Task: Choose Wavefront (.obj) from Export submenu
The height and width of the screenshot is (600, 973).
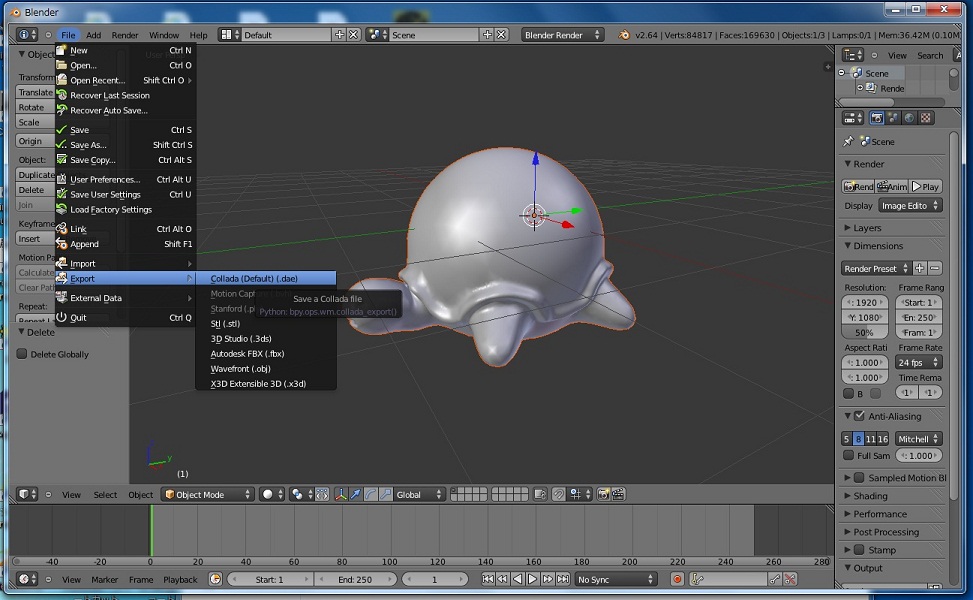Action: [240, 369]
